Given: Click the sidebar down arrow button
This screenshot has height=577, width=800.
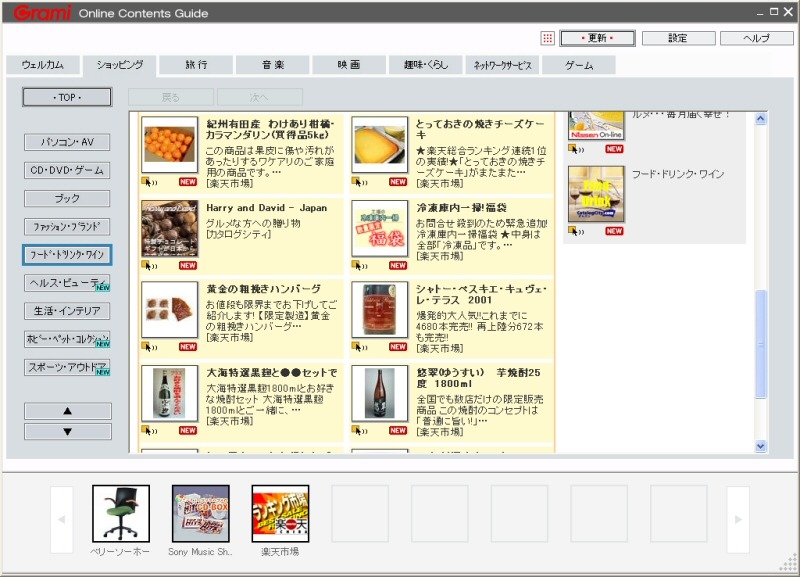Looking at the screenshot, I should 67,432.
